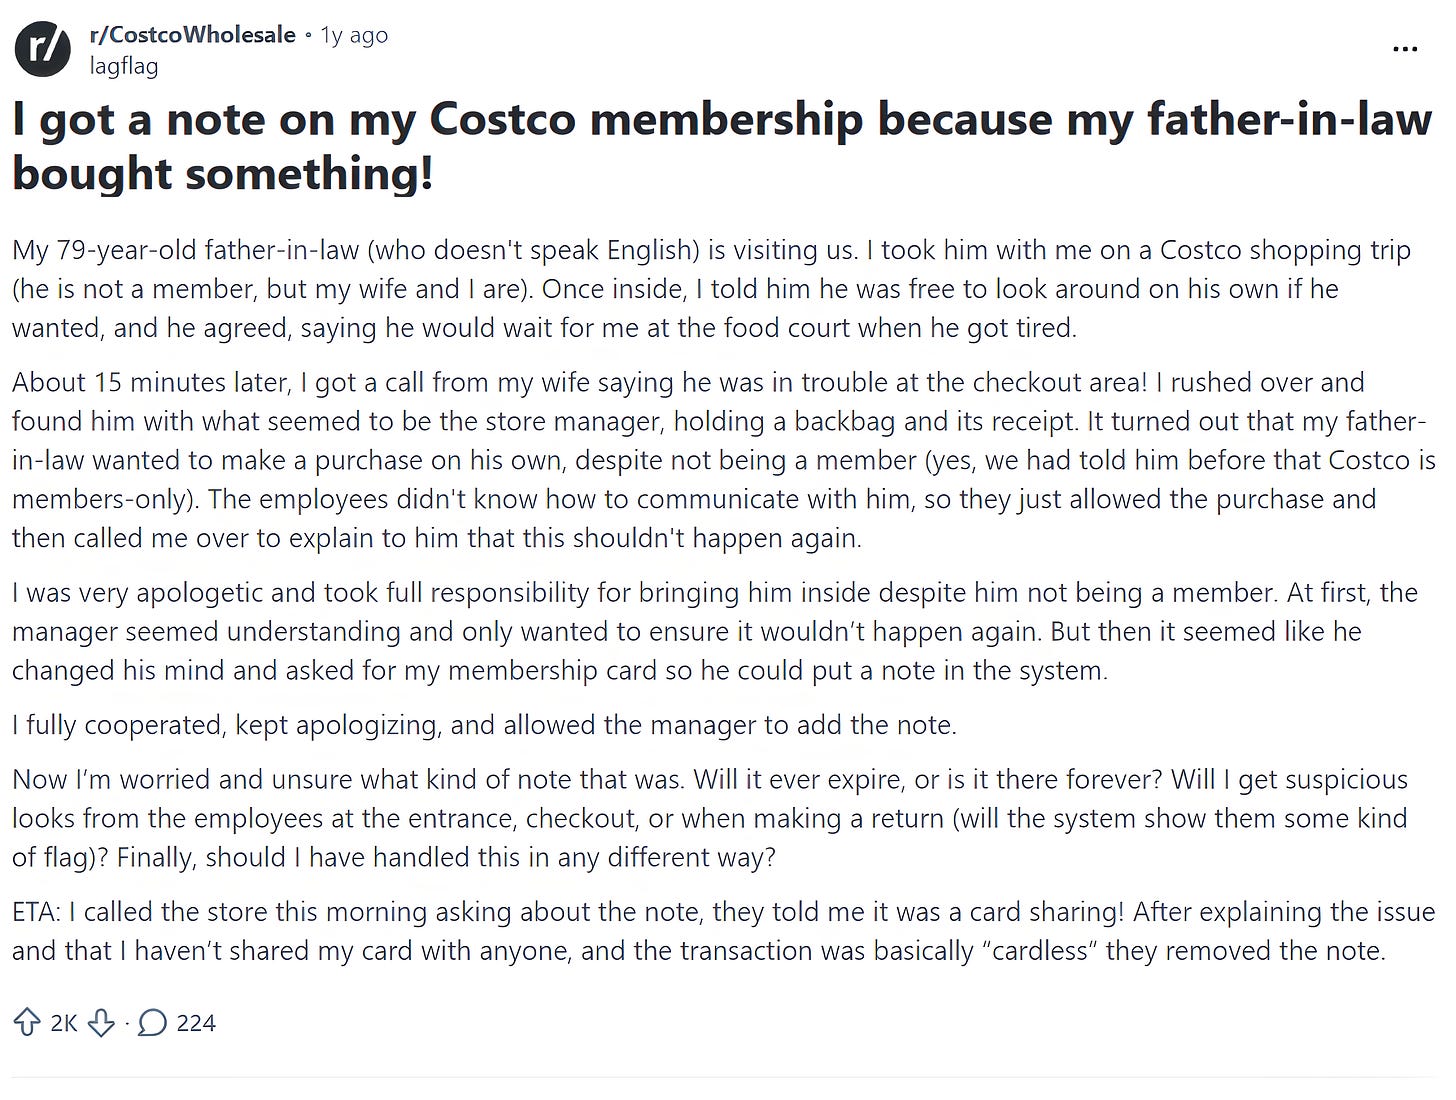1456x1100 pixels.
Task: Visit the lagflag user profile
Action: [x=124, y=66]
